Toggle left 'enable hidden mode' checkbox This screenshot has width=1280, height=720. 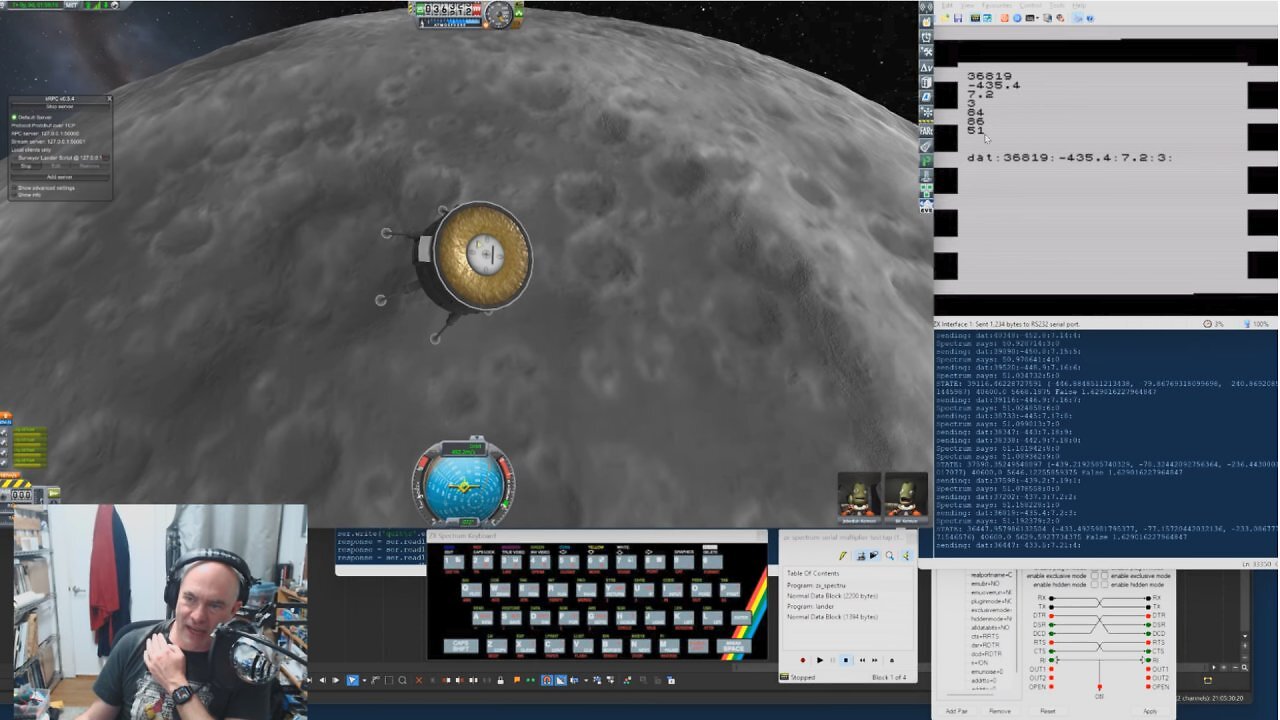(1095, 585)
